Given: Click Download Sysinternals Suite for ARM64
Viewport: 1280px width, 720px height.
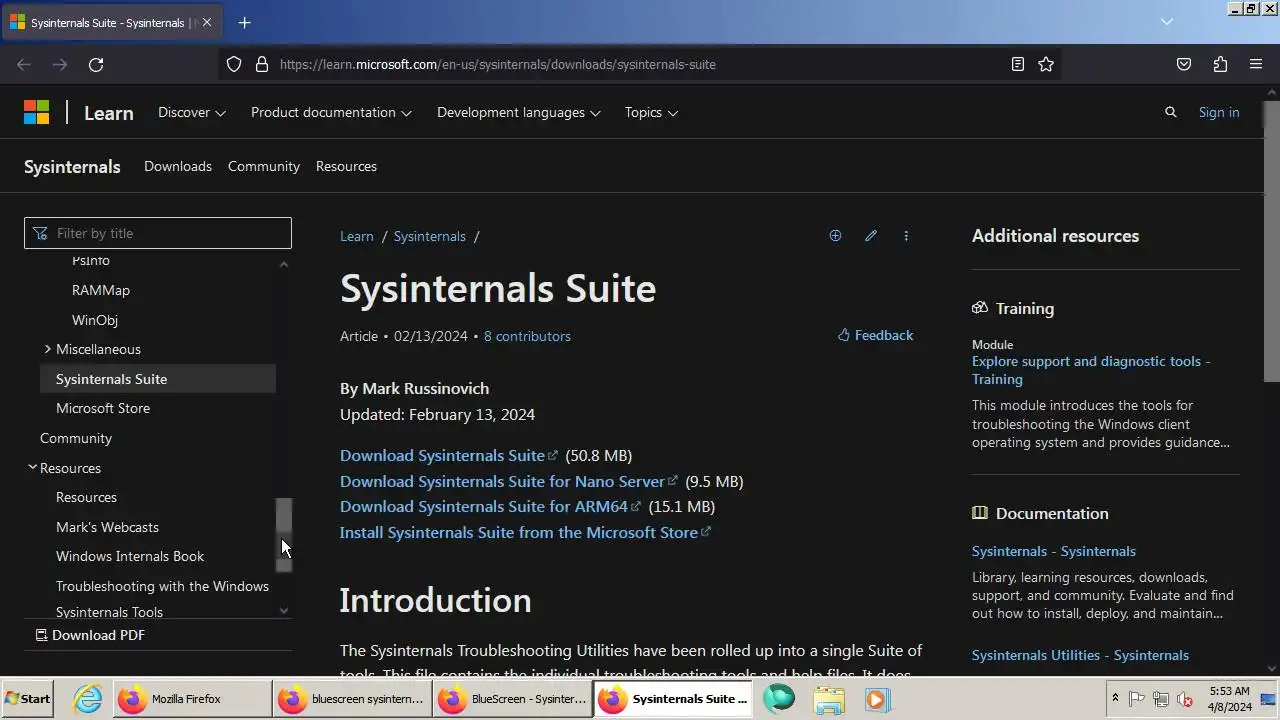Looking at the screenshot, I should point(491,506).
